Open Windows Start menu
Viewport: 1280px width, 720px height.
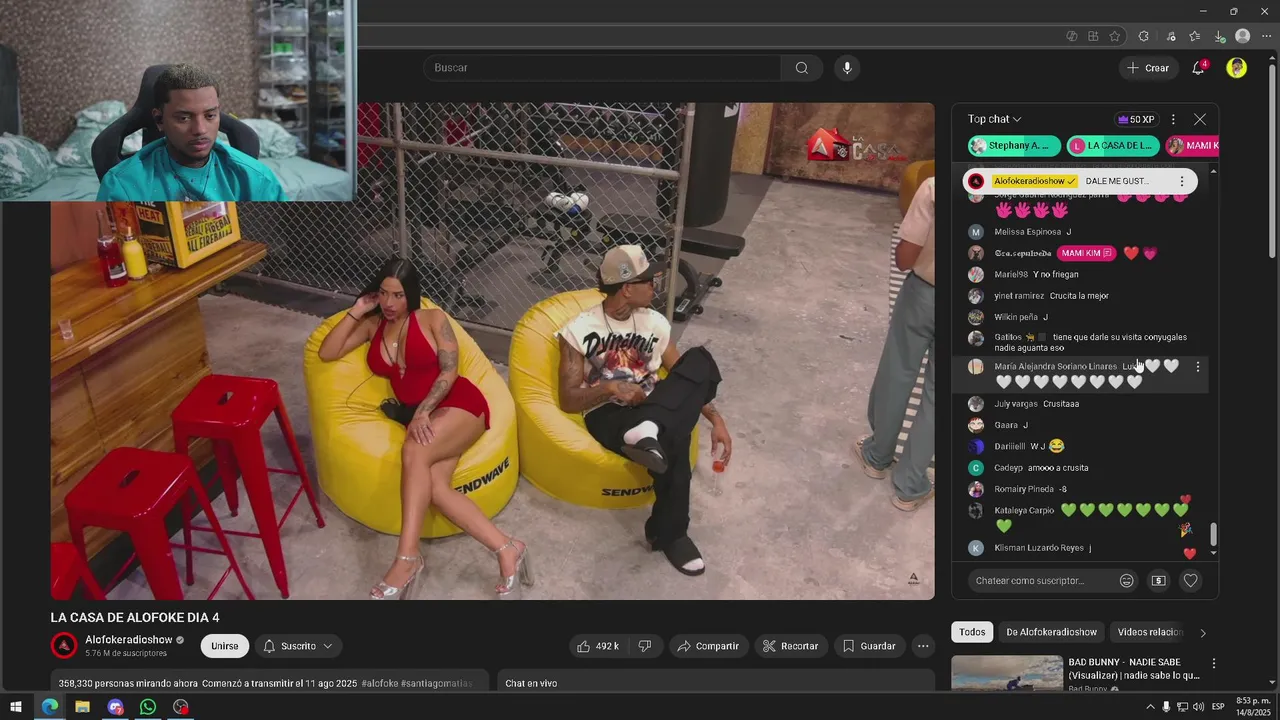click(15, 707)
